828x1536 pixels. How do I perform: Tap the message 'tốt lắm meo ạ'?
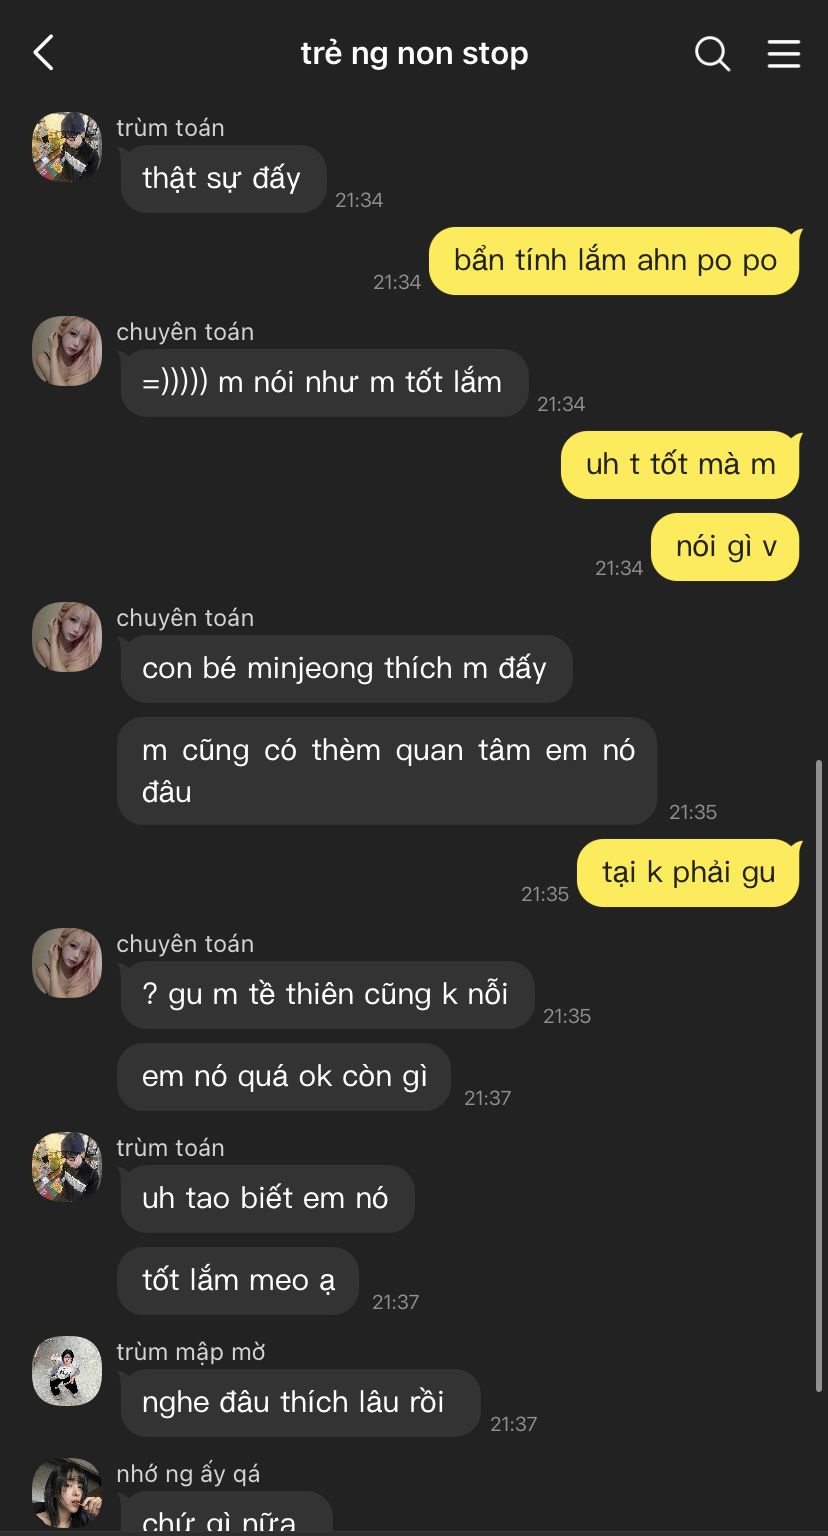[238, 1281]
